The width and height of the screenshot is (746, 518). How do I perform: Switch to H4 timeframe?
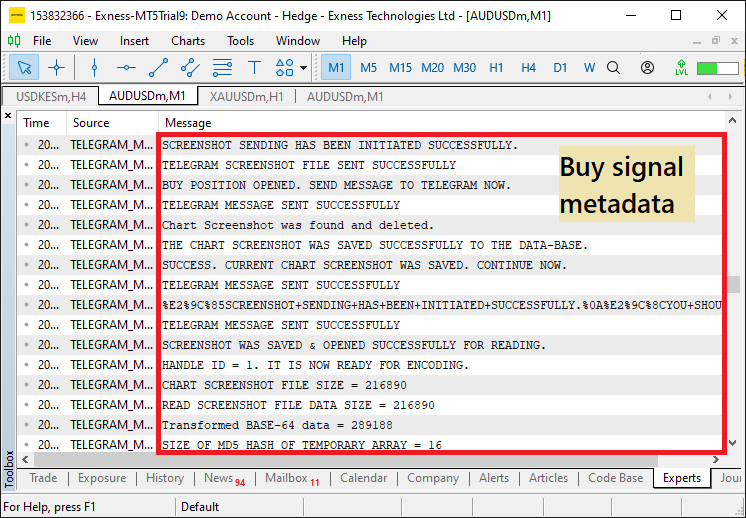point(528,68)
